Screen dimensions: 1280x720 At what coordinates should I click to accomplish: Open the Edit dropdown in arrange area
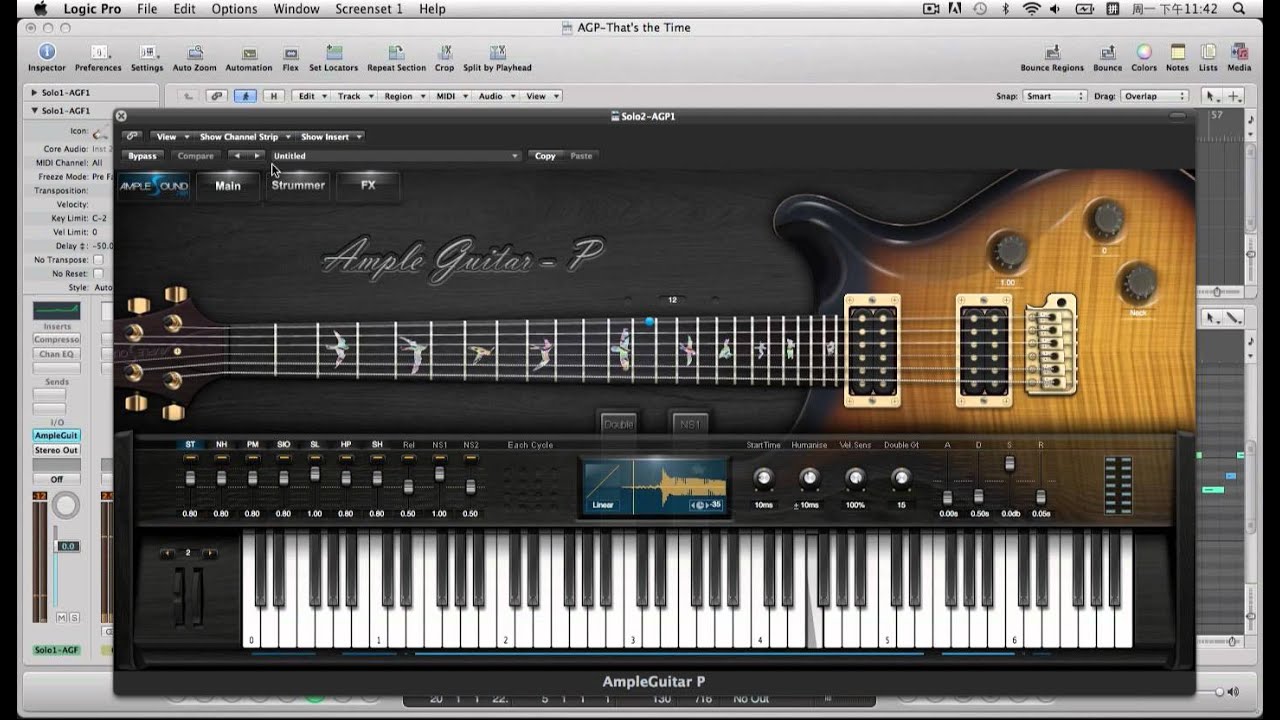pos(311,96)
